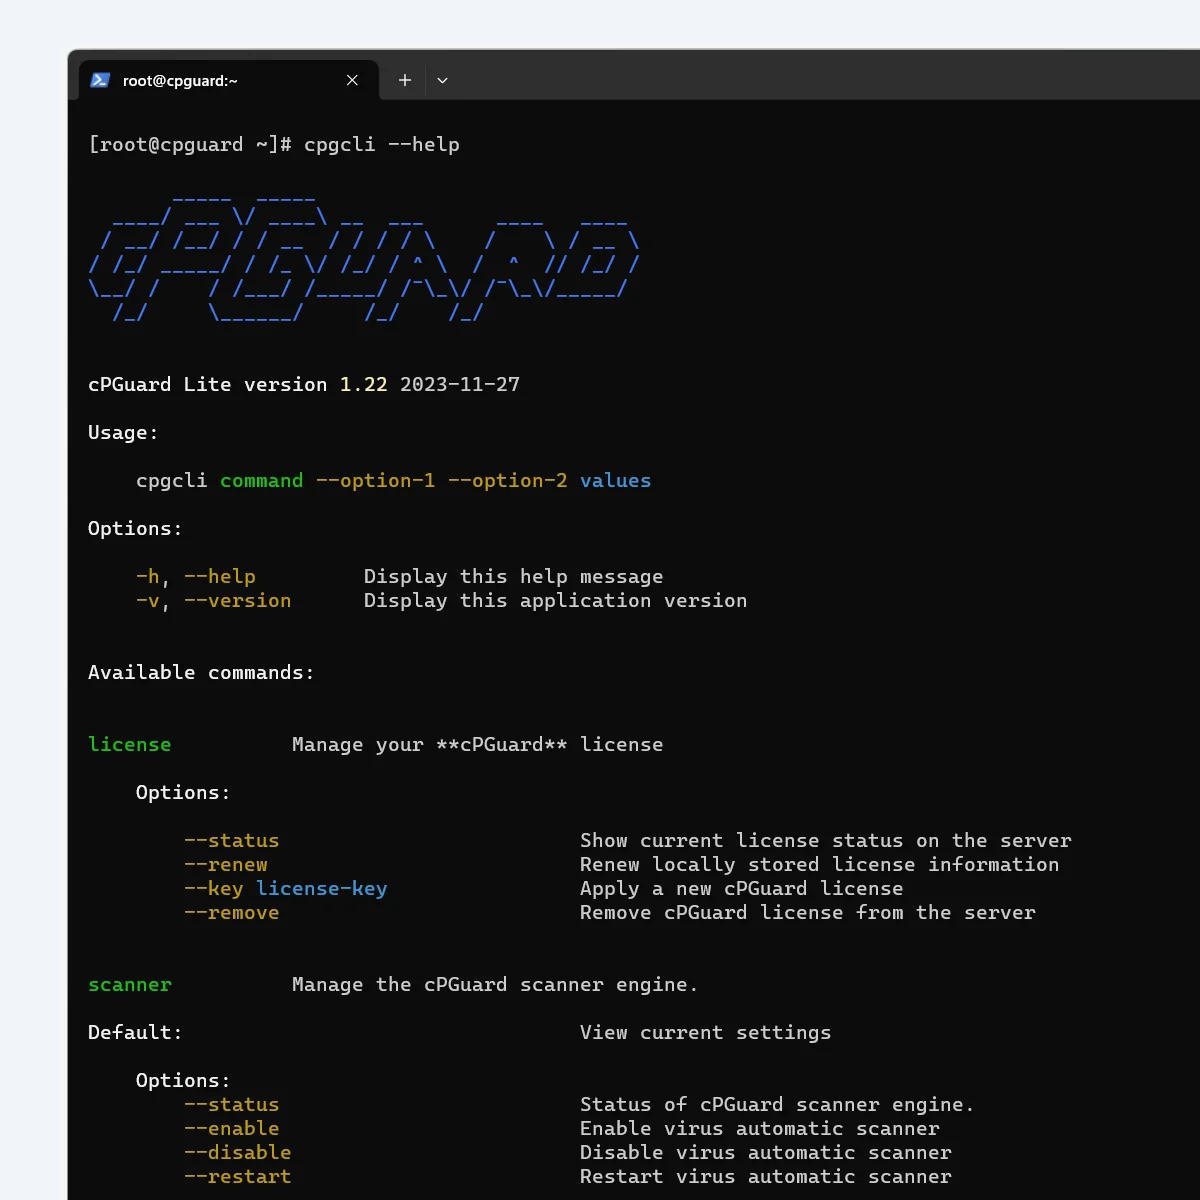Click Renew locally stored license information

coord(819,864)
